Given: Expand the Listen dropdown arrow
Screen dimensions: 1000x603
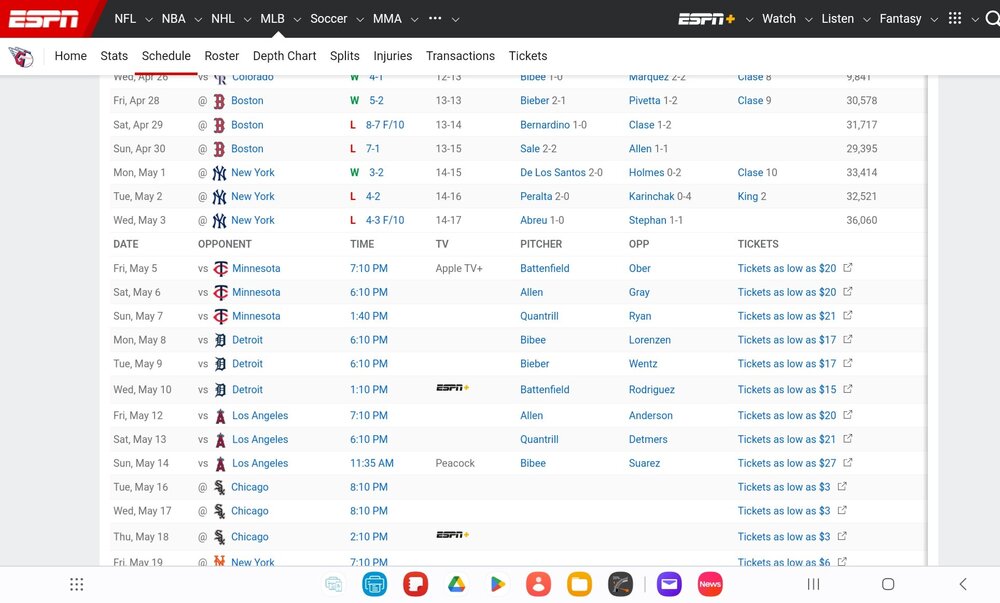Looking at the screenshot, I should 866,20.
